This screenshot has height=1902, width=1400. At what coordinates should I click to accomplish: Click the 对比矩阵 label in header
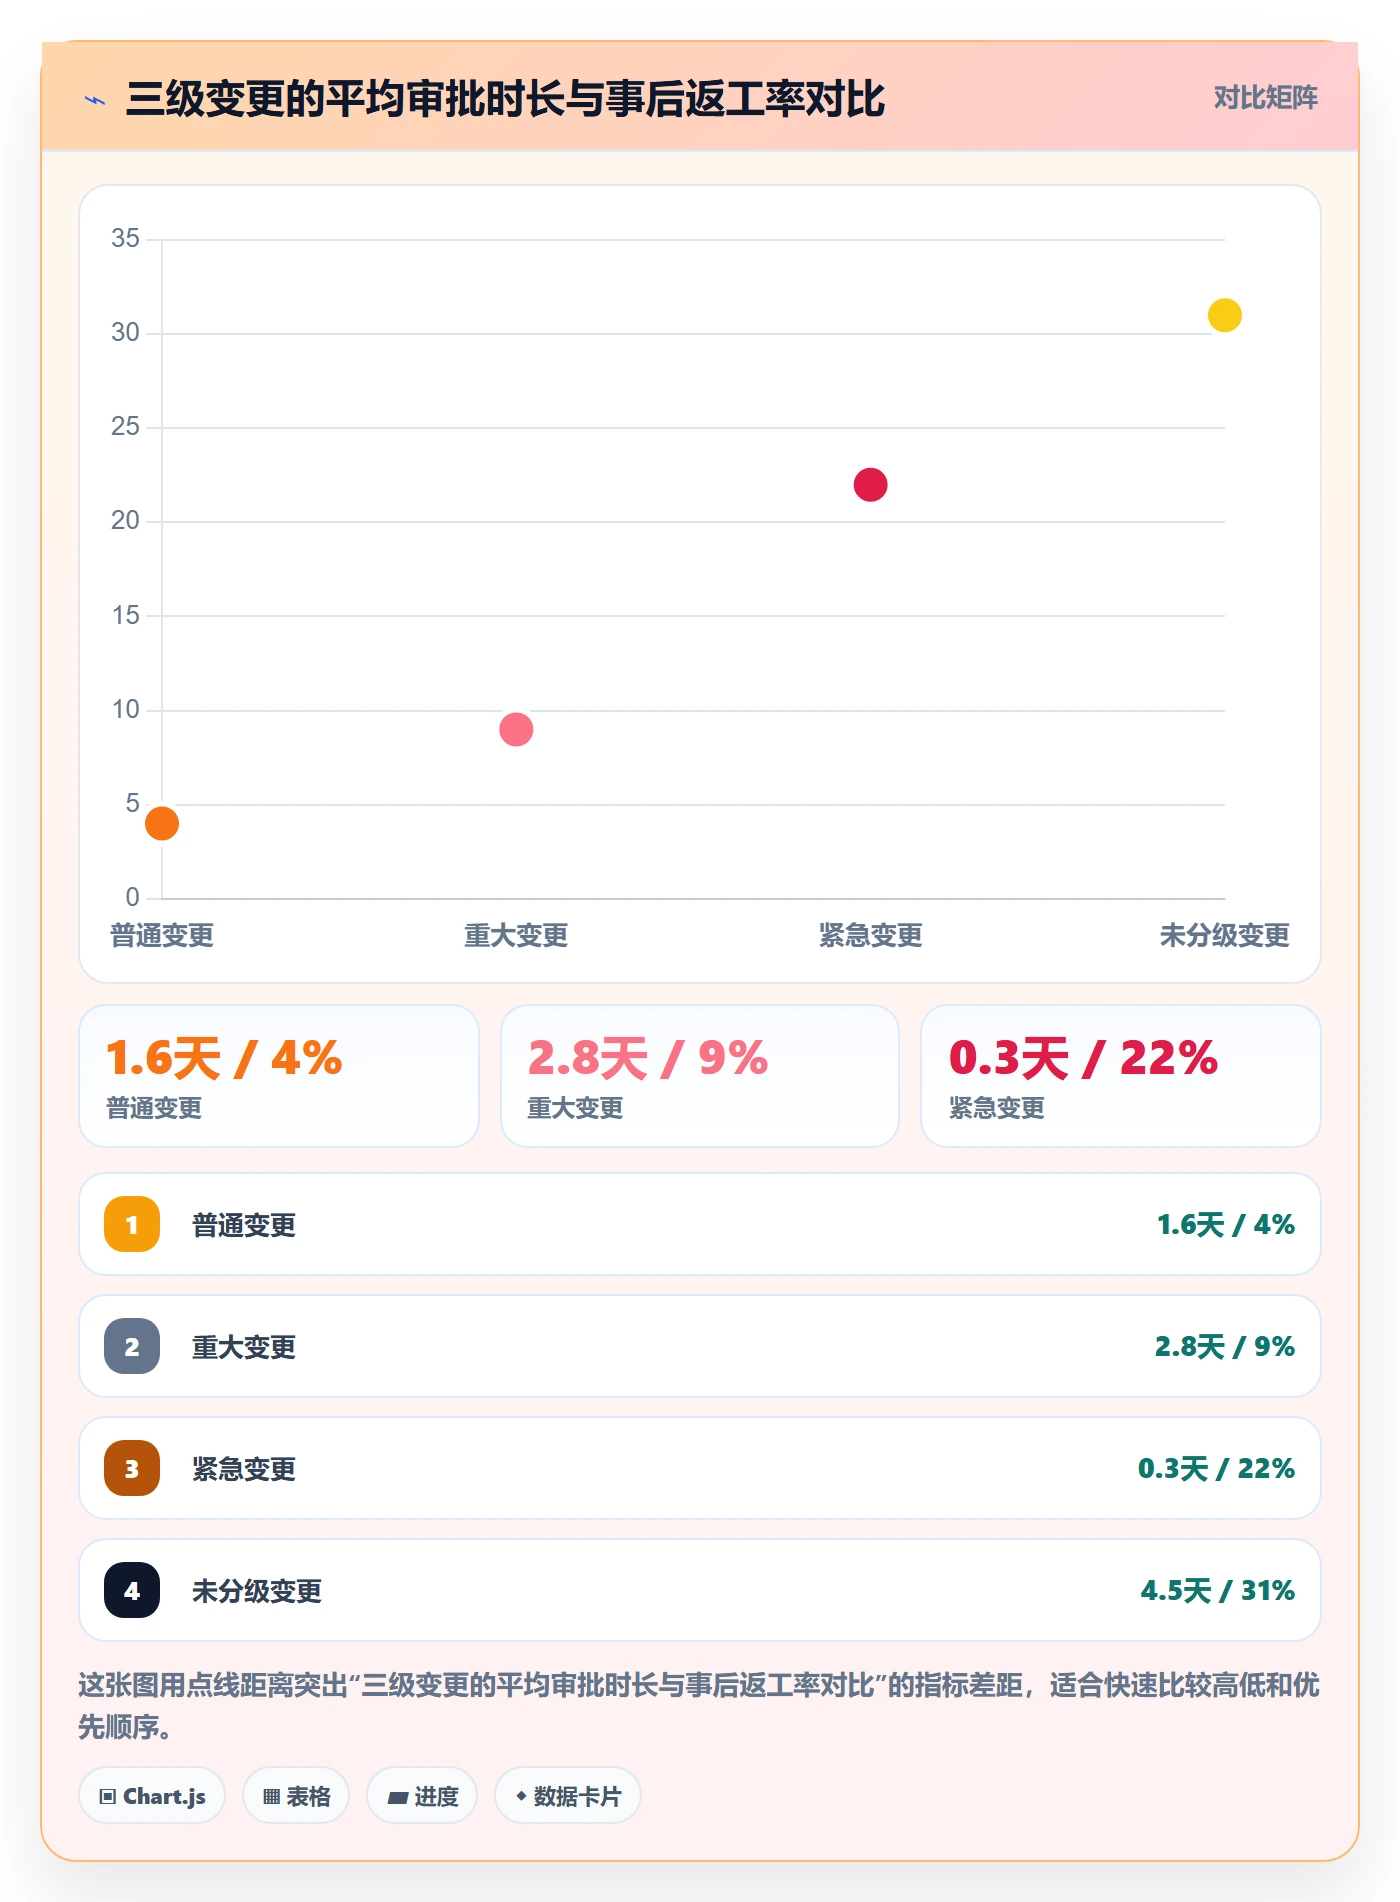pos(1265,98)
